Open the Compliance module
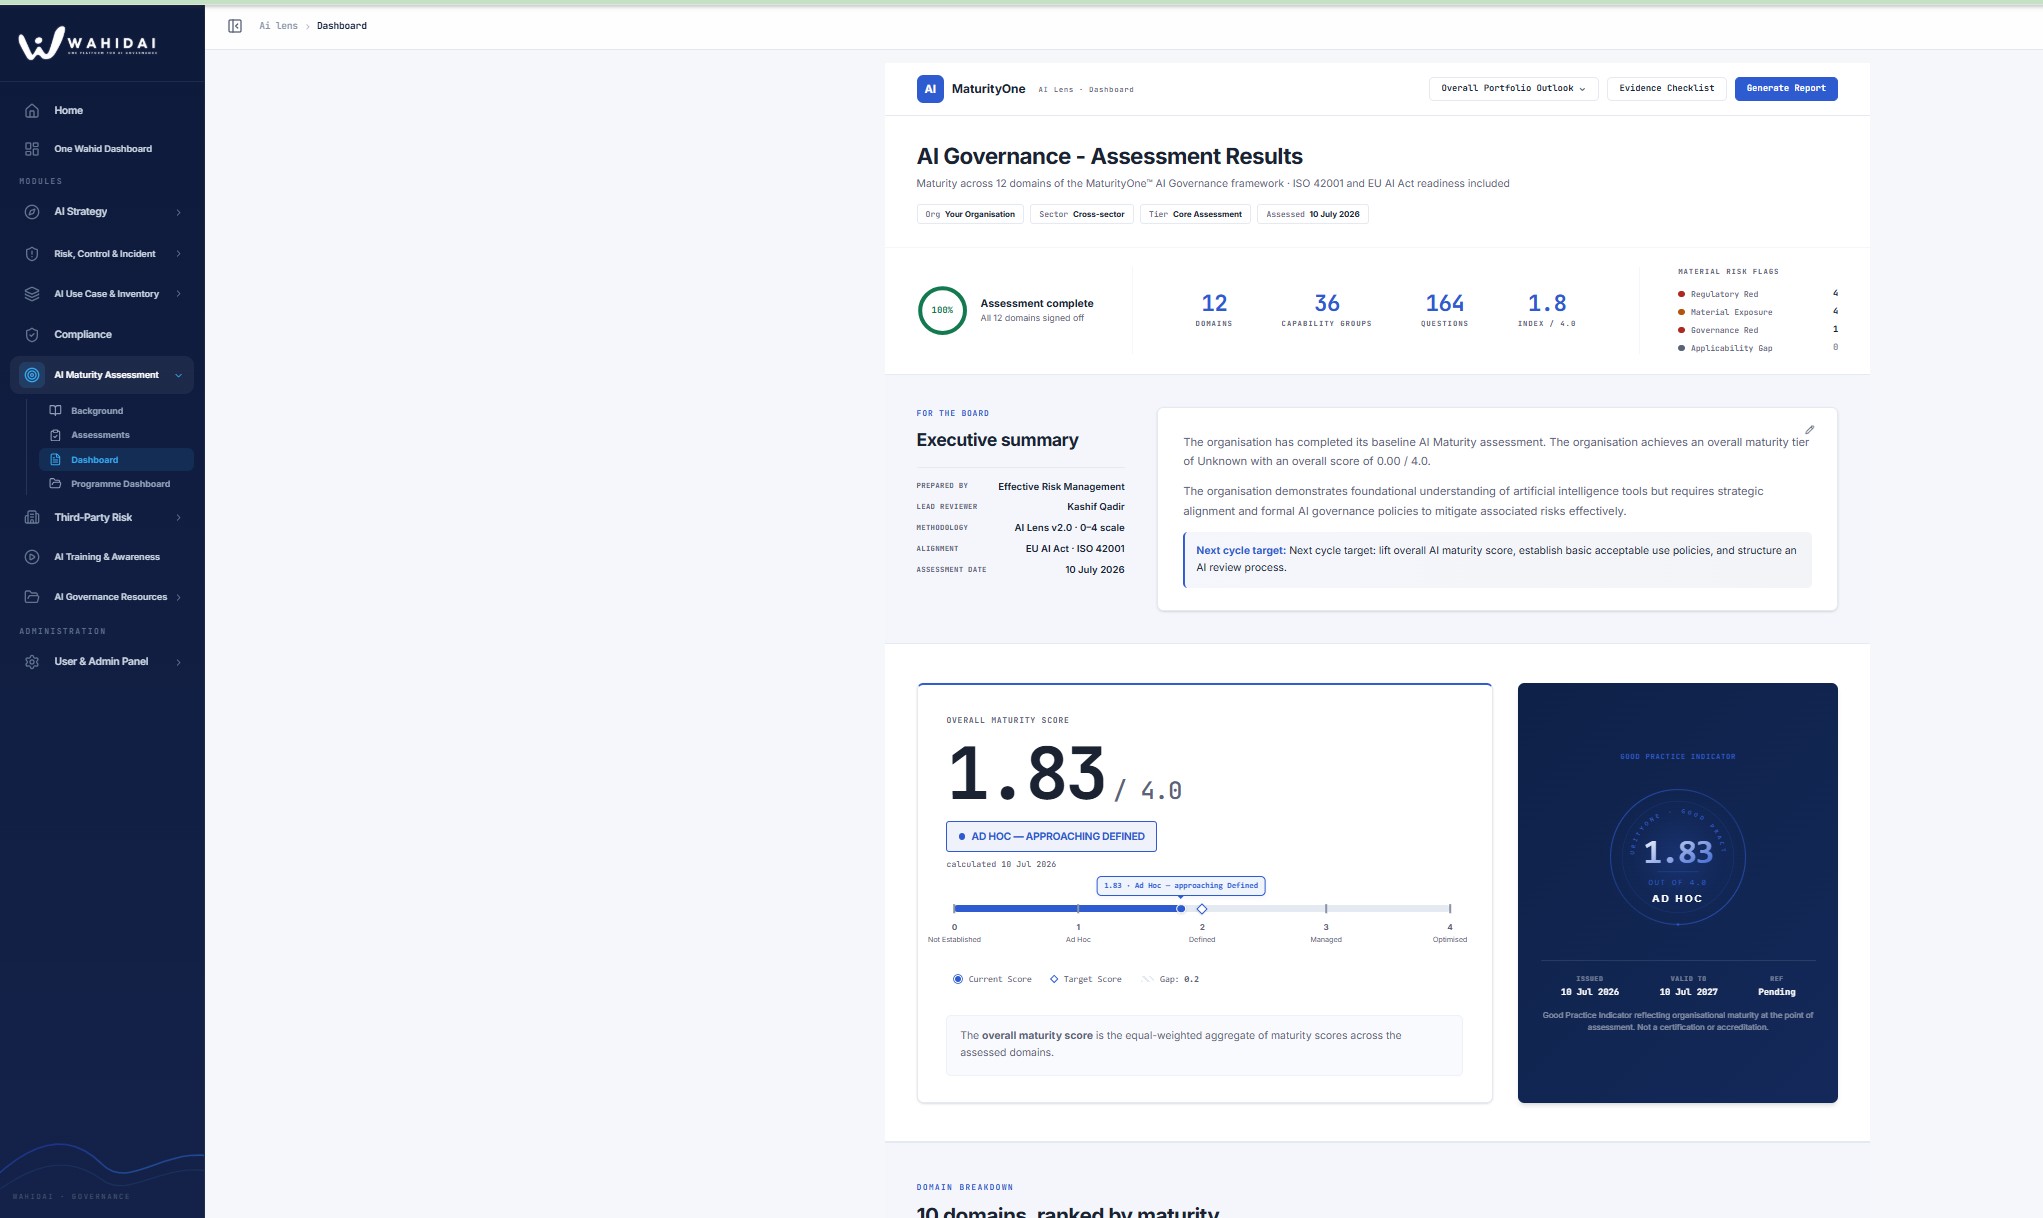 pyautogui.click(x=102, y=335)
